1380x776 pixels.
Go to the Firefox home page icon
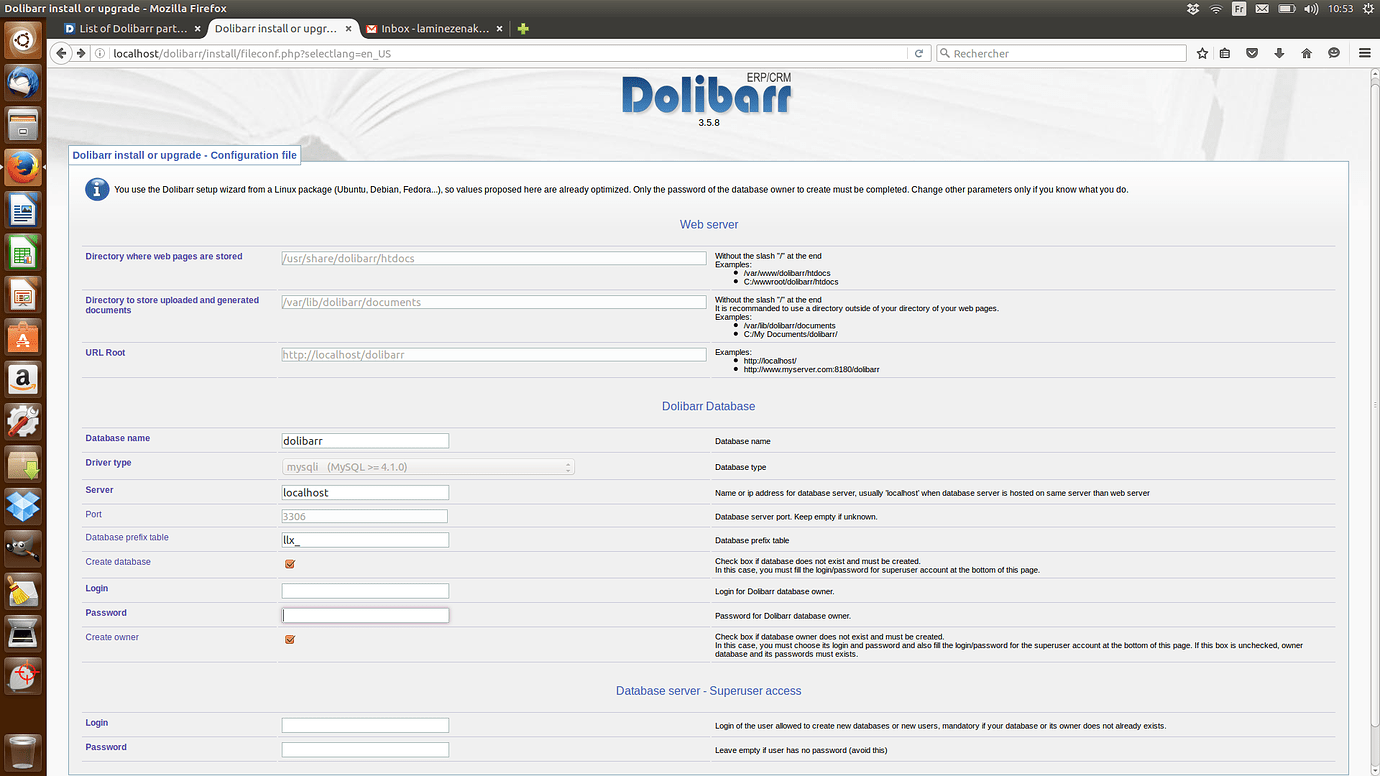[1306, 53]
